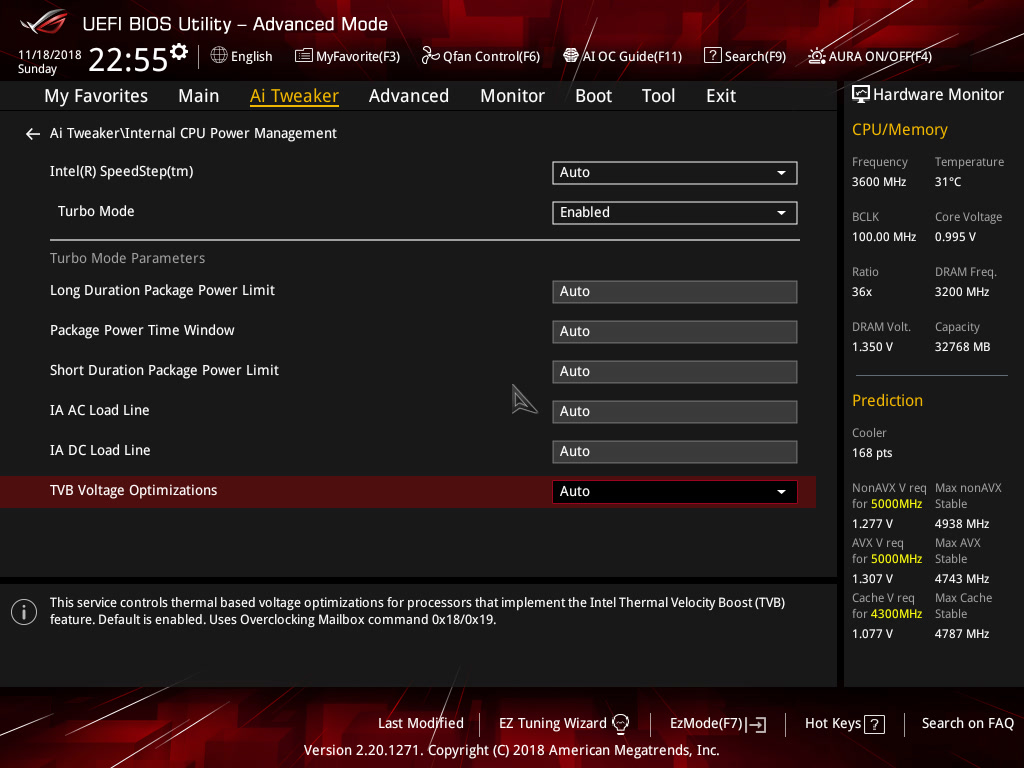Click the Hot Keys question mark icon
The width and height of the screenshot is (1024, 768).
click(x=874, y=724)
